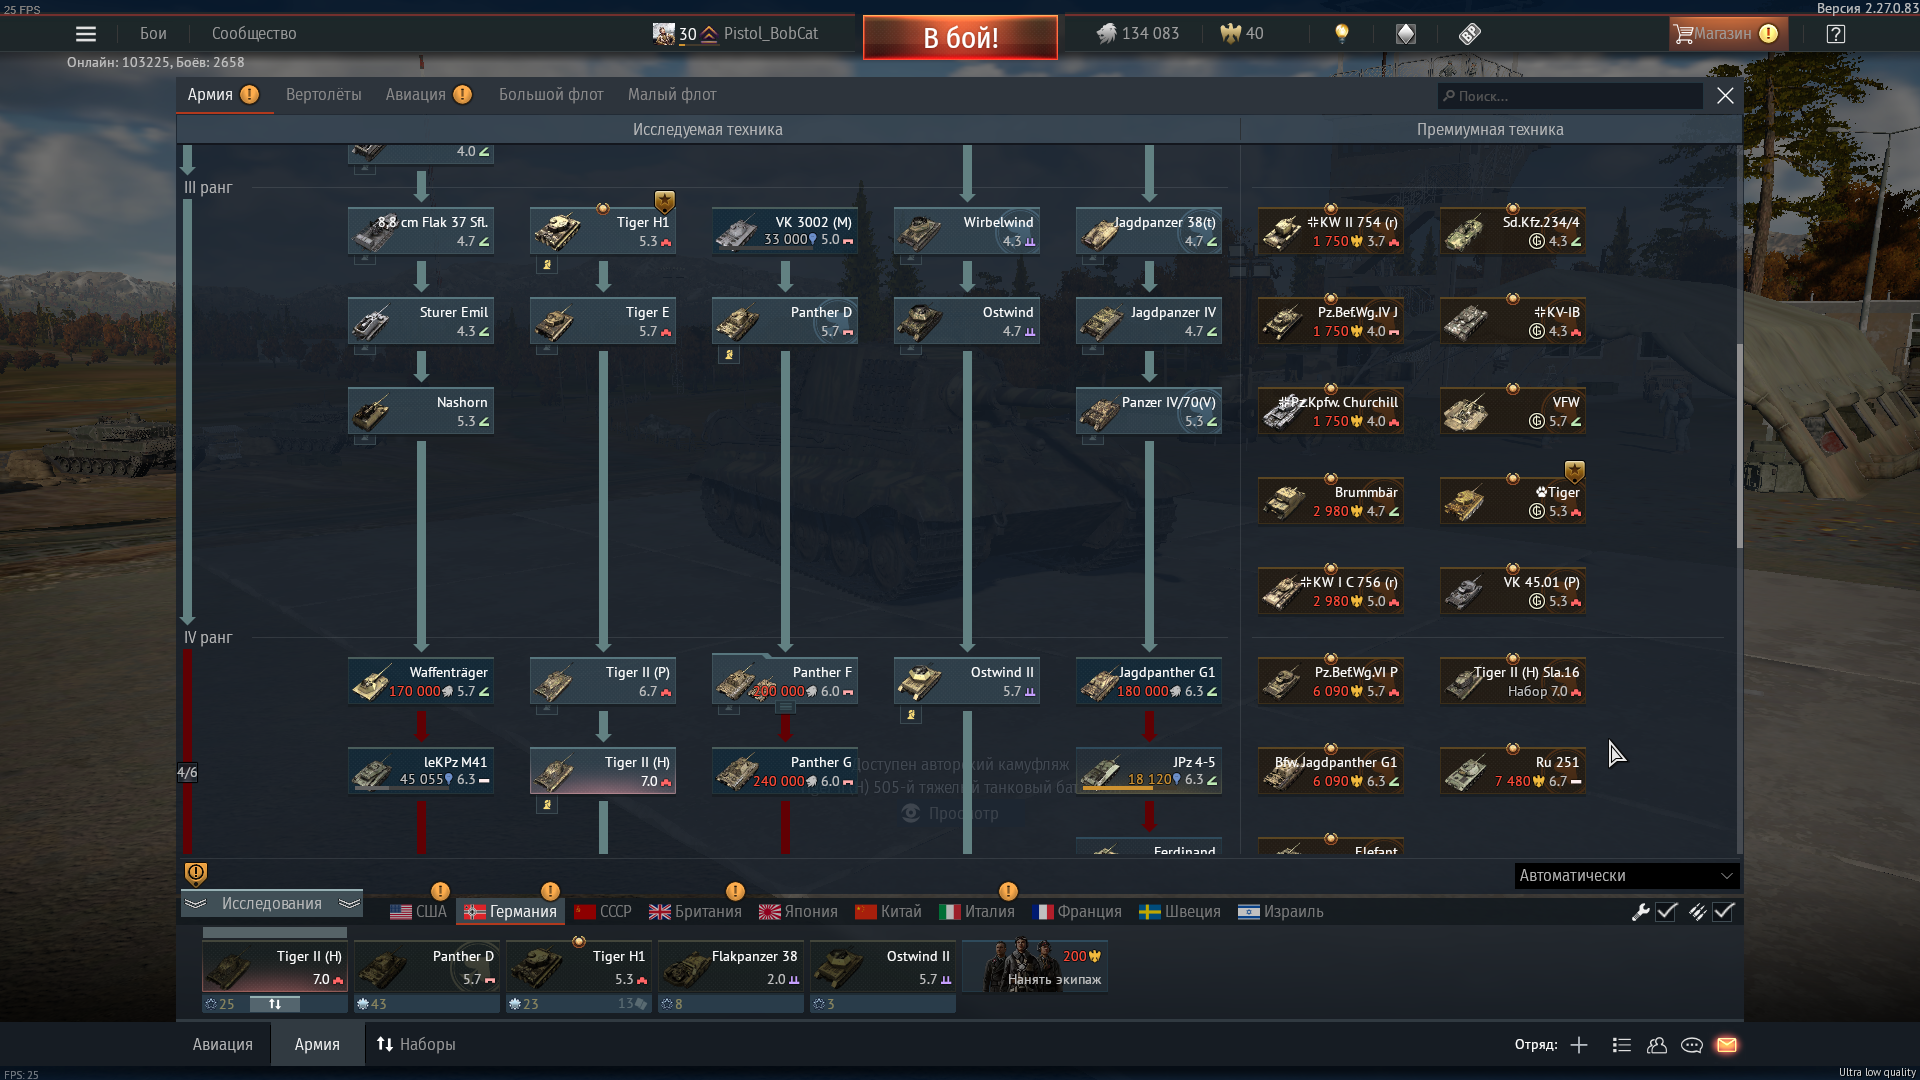Select the Nashorn vehicle card
1920x1080 pixels.
point(421,411)
